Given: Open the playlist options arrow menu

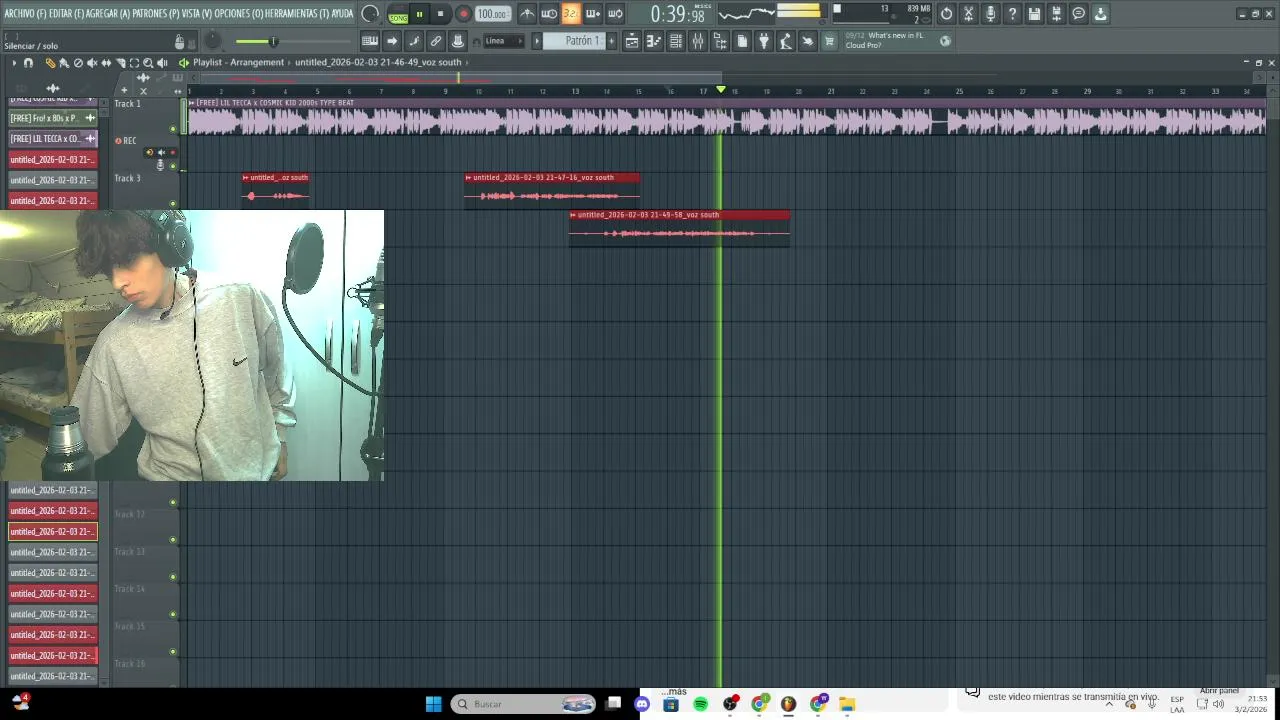Looking at the screenshot, I should [14, 63].
